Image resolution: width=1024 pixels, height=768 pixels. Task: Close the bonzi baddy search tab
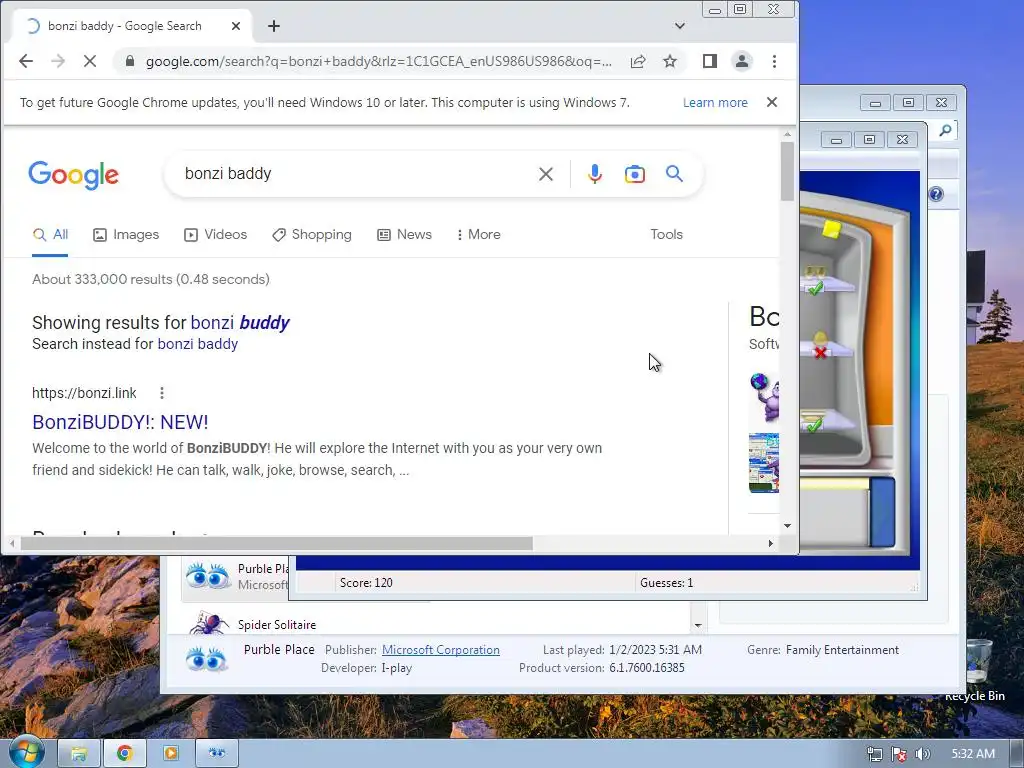click(236, 26)
